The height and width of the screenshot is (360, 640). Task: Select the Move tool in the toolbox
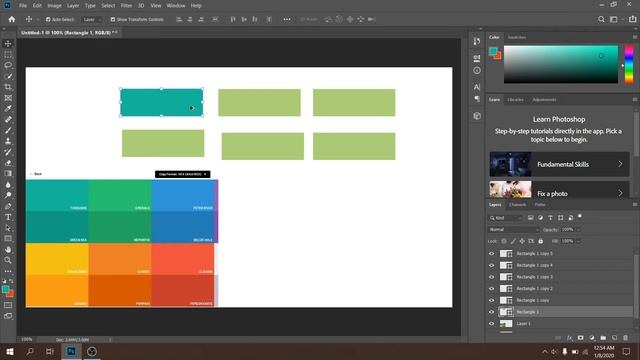(x=8, y=44)
